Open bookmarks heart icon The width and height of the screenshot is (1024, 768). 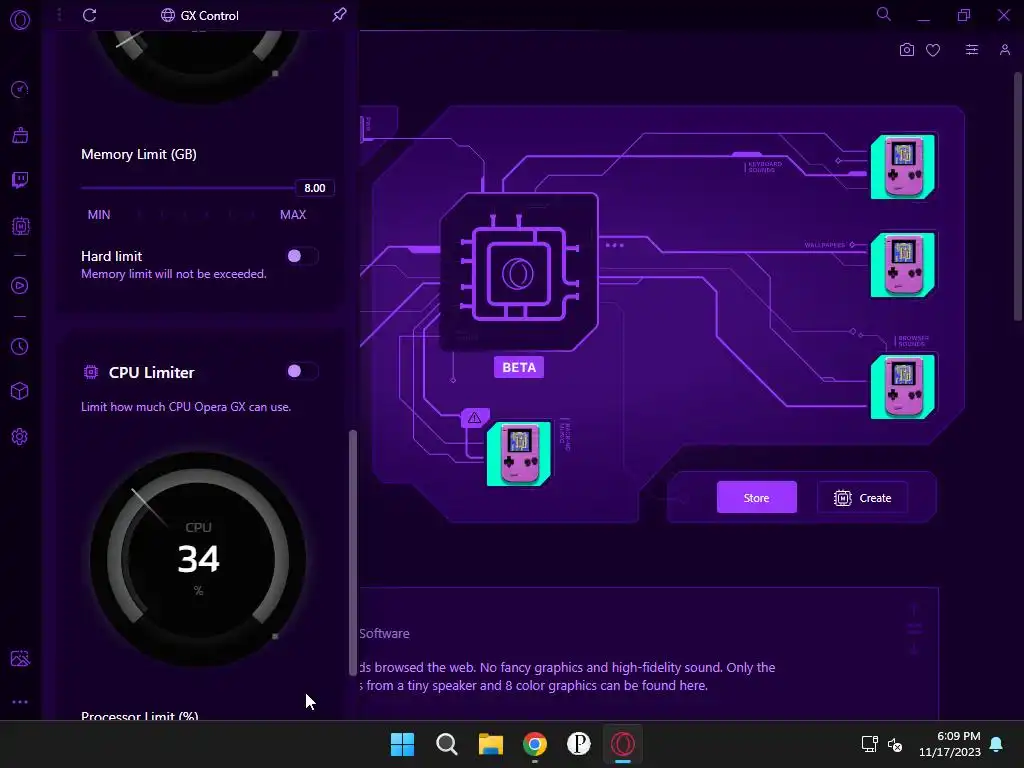(933, 50)
